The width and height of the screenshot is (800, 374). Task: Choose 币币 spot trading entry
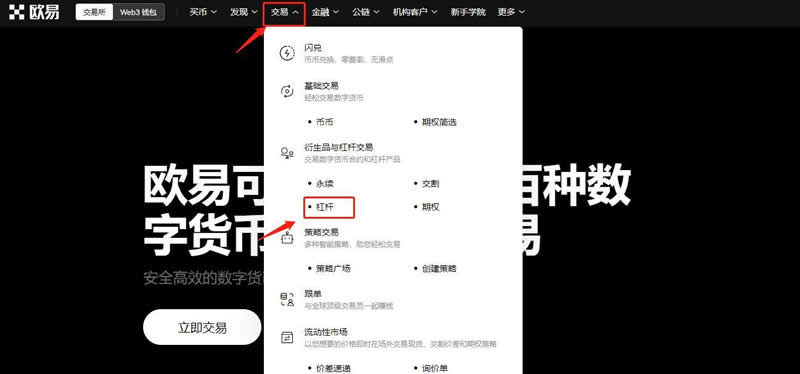(324, 122)
